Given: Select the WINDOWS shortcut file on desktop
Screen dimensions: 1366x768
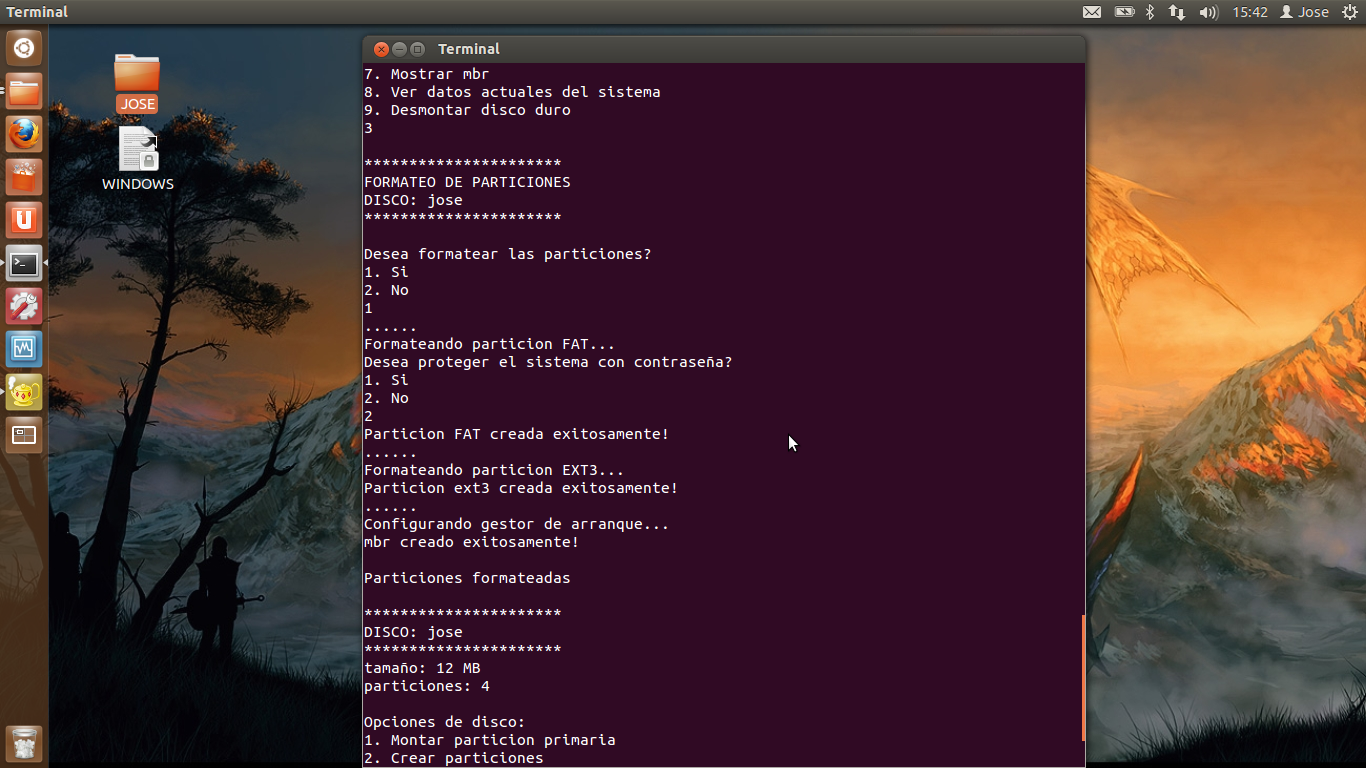Looking at the screenshot, I should [138, 158].
